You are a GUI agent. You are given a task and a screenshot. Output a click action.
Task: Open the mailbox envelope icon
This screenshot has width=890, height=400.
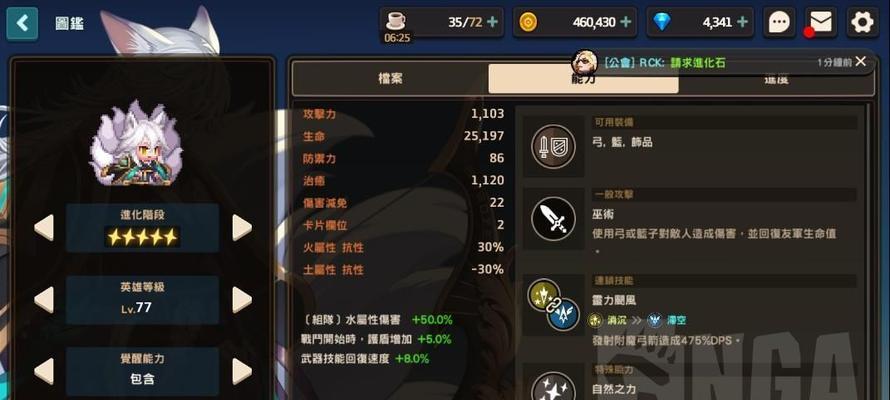[821, 23]
